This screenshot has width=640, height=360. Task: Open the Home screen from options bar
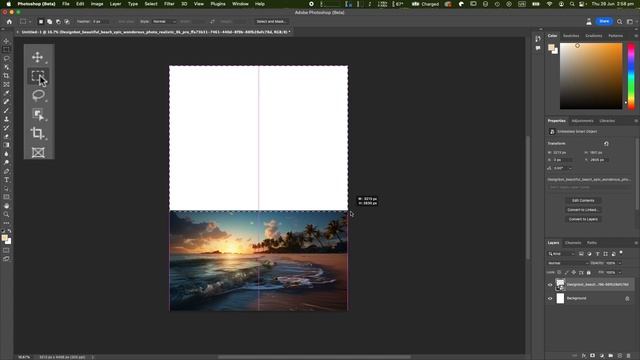click(x=9, y=22)
